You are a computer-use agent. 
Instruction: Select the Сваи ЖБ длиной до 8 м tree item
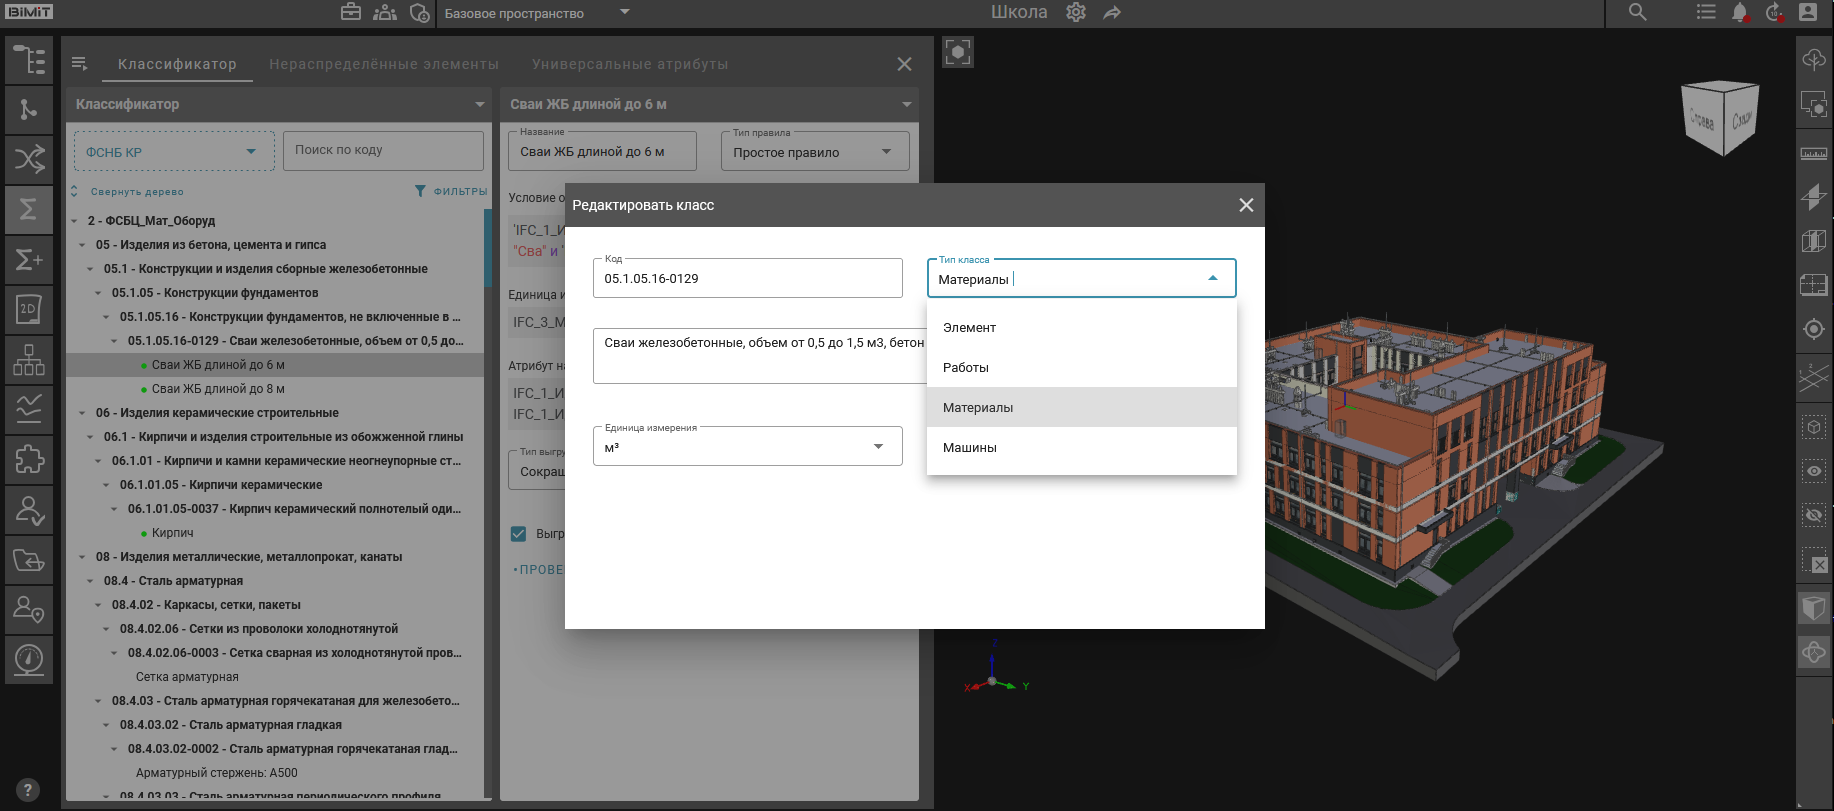218,389
